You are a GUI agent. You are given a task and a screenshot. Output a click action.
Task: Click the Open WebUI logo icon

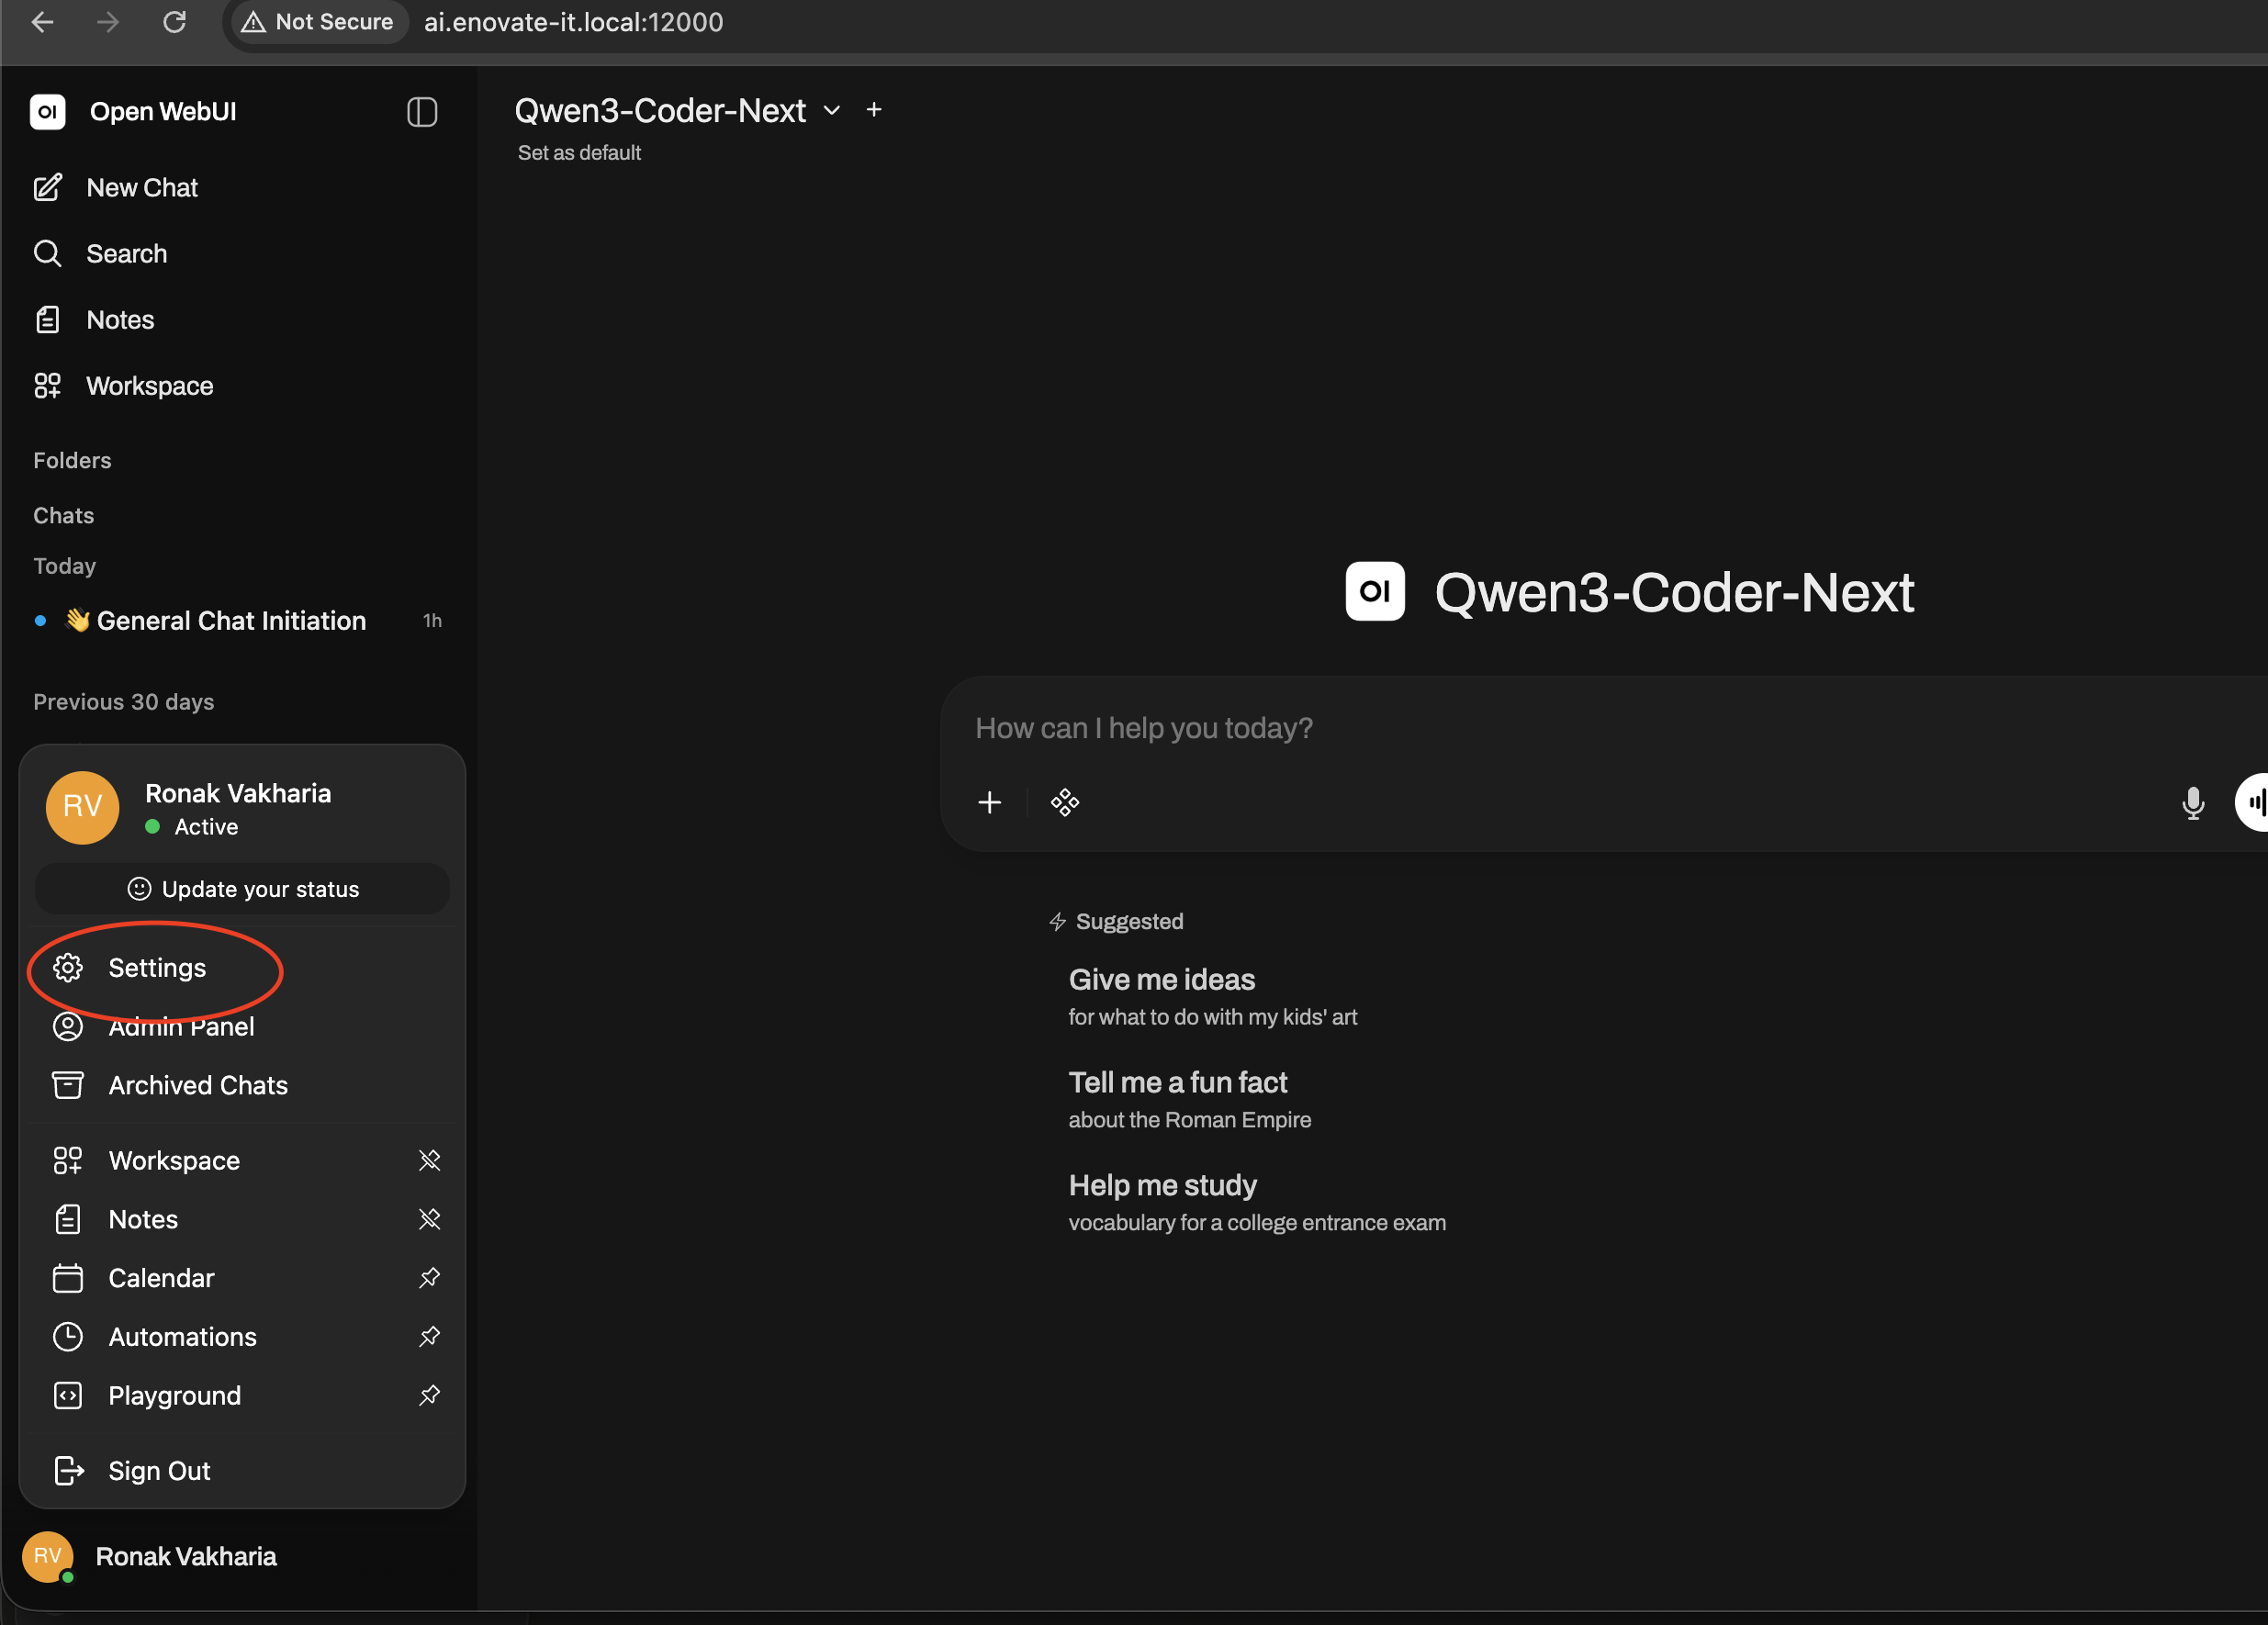(x=47, y=111)
